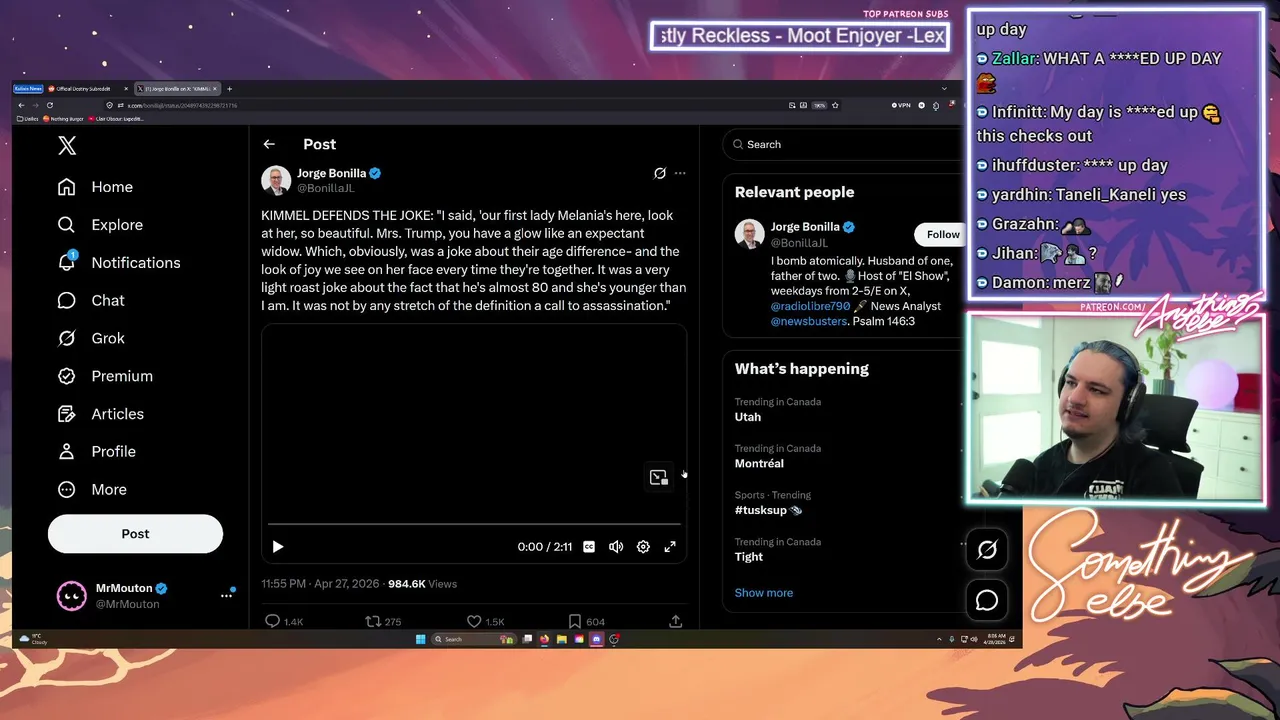Open Grok from the sidebar
1280x720 pixels.
click(x=91, y=338)
